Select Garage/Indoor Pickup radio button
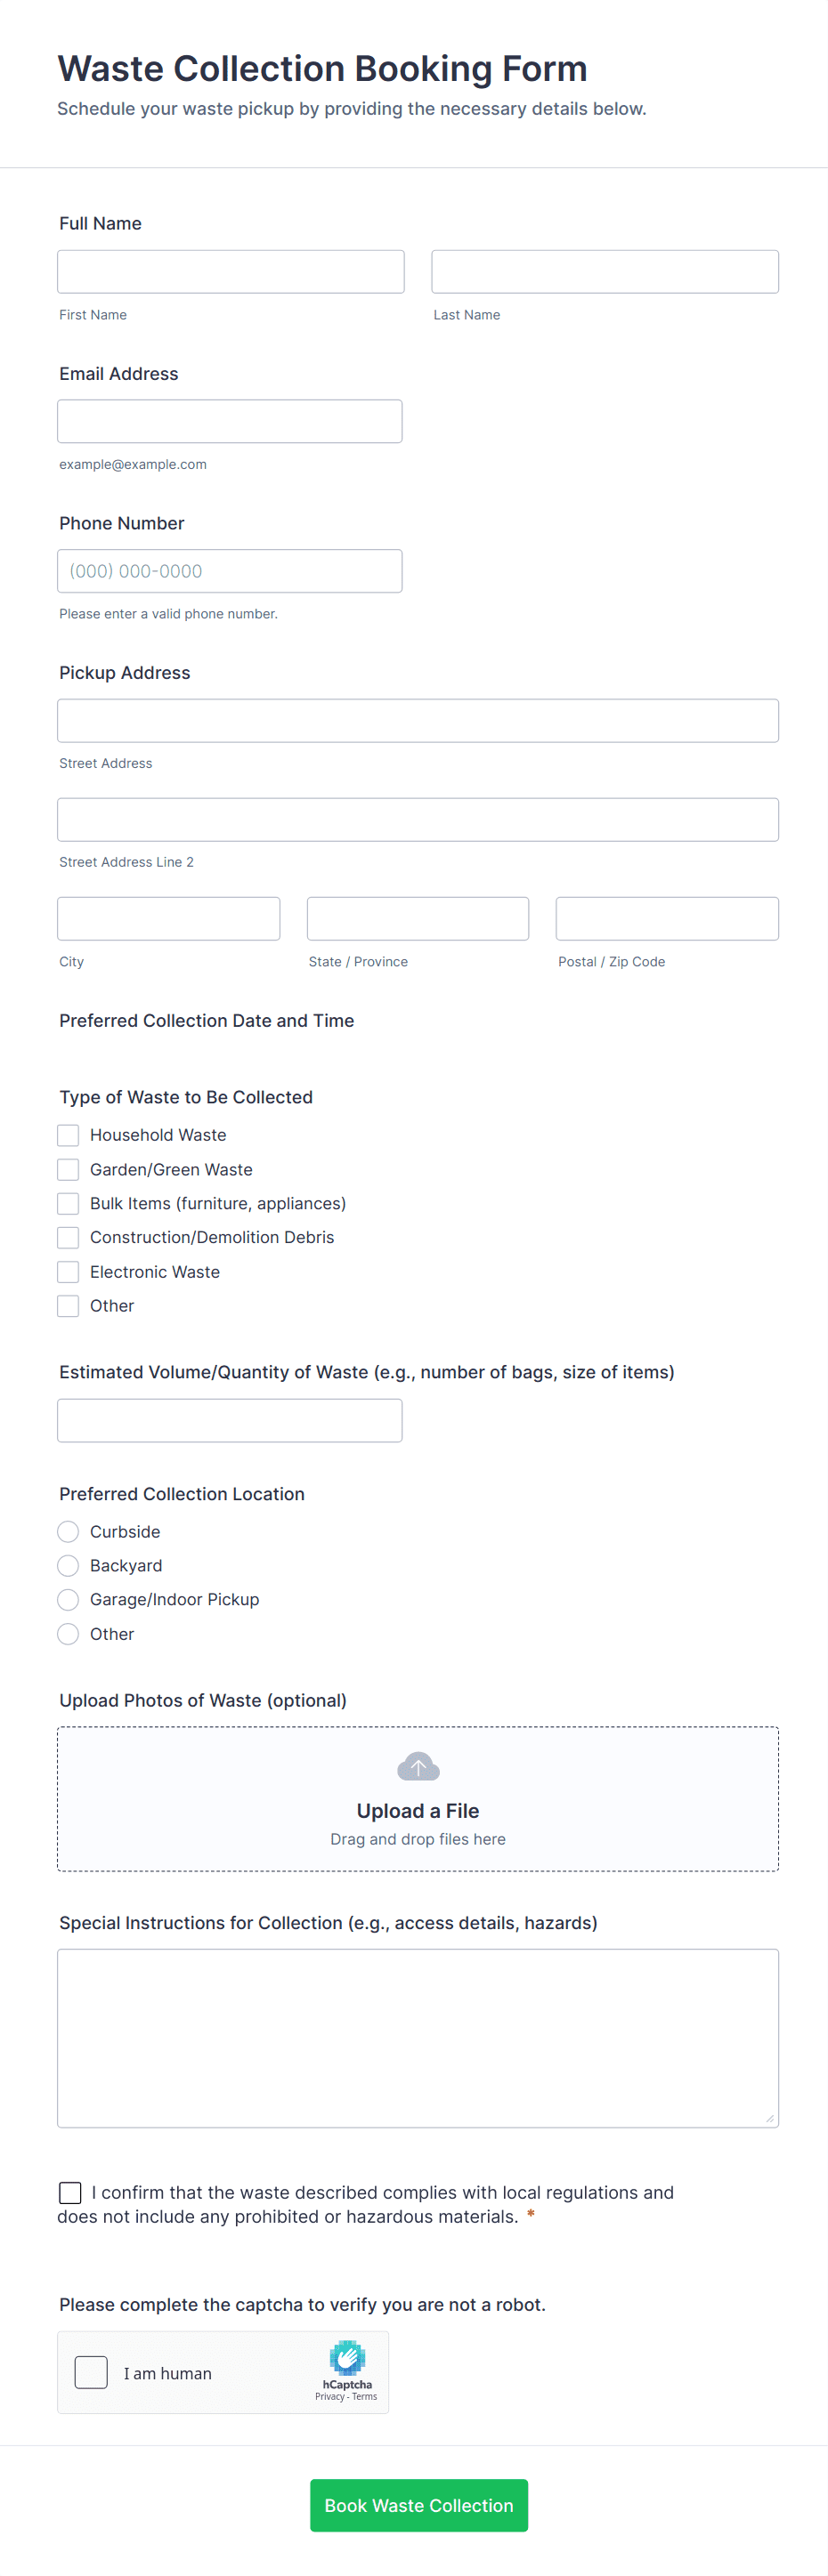Viewport: 828px width, 2576px height. pyautogui.click(x=68, y=1599)
